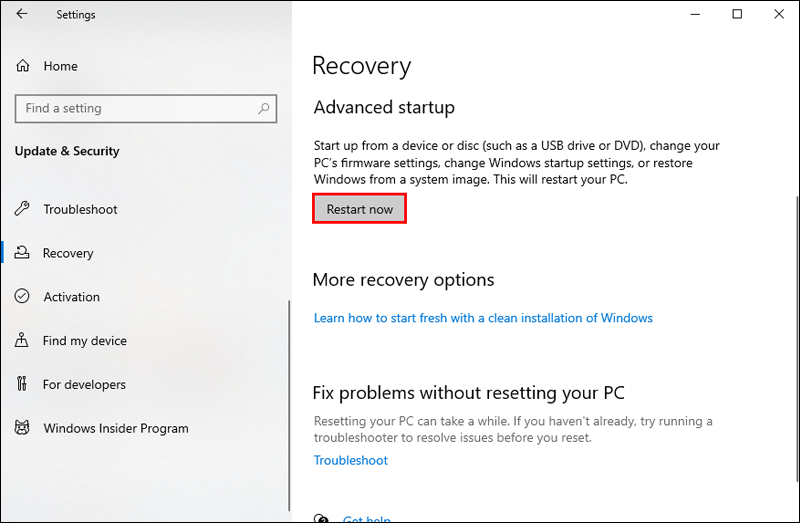Click the back arrow in Settings
The width and height of the screenshot is (800, 523).
pyautogui.click(x=22, y=15)
